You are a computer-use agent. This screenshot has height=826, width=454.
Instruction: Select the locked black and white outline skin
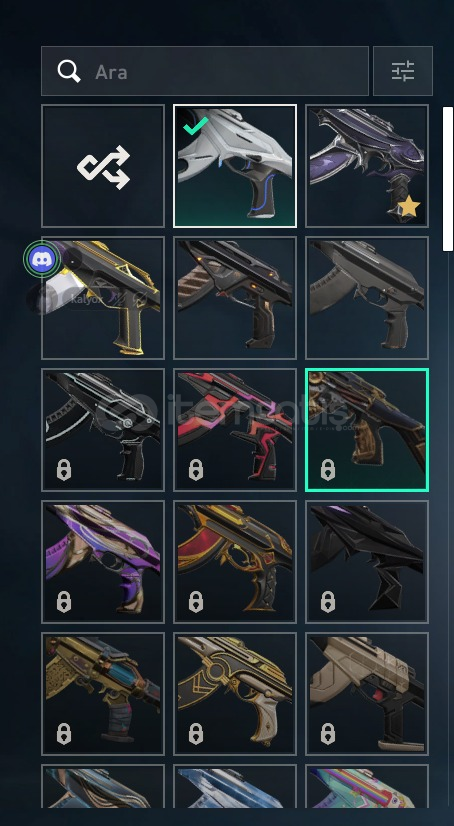point(103,430)
